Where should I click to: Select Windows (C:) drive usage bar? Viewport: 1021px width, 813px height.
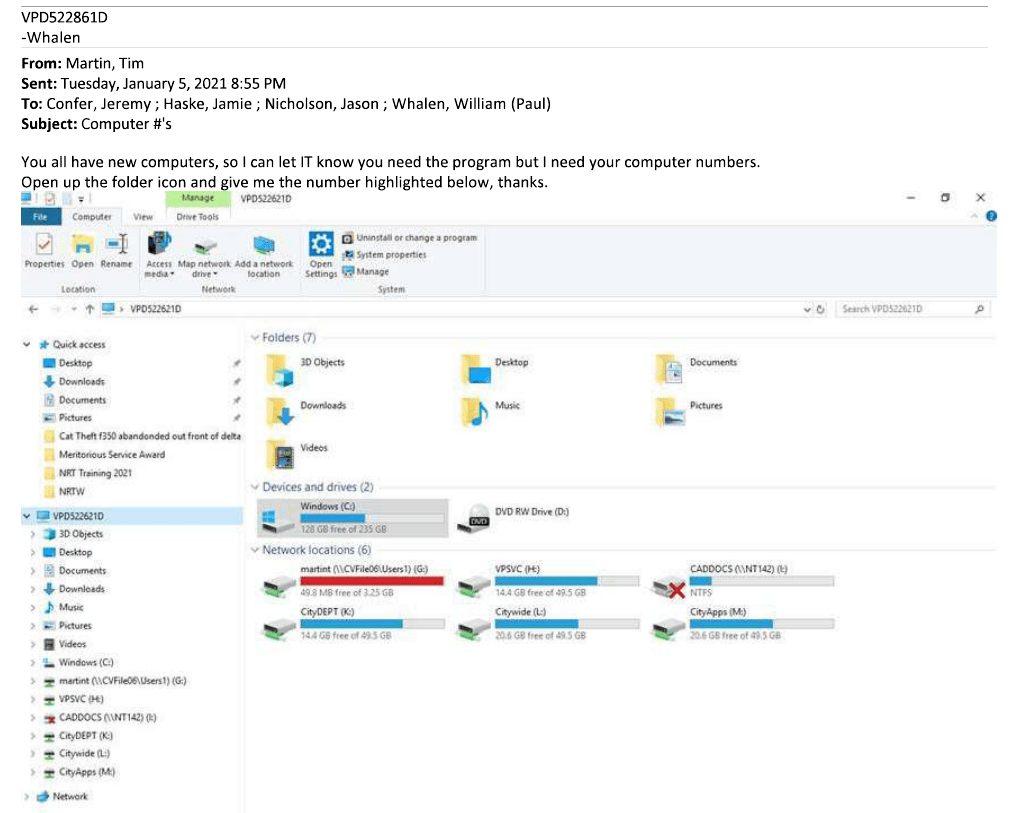click(x=372, y=518)
